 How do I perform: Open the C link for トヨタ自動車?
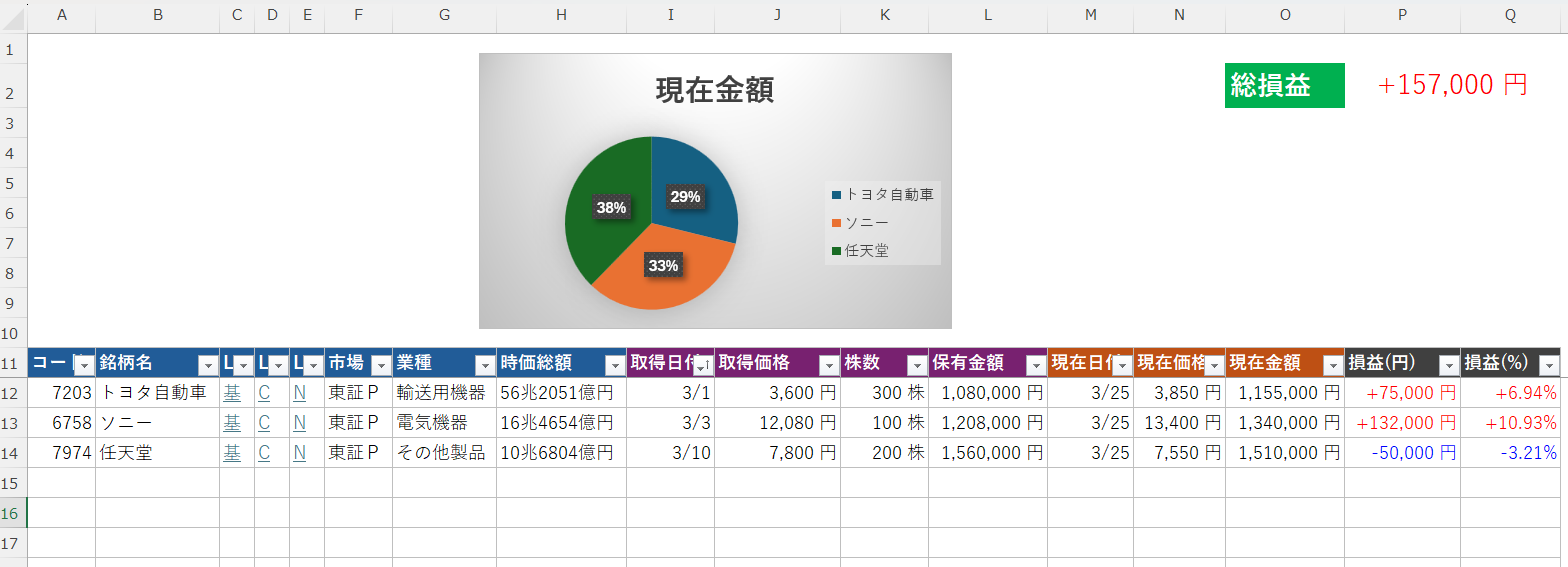click(x=264, y=393)
